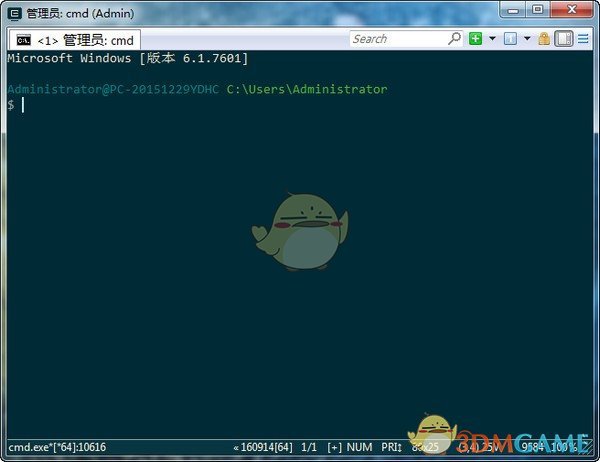Image resolution: width=600 pixels, height=462 pixels.
Task: Open the dropdown arrow next to the green plus
Action: (x=492, y=38)
